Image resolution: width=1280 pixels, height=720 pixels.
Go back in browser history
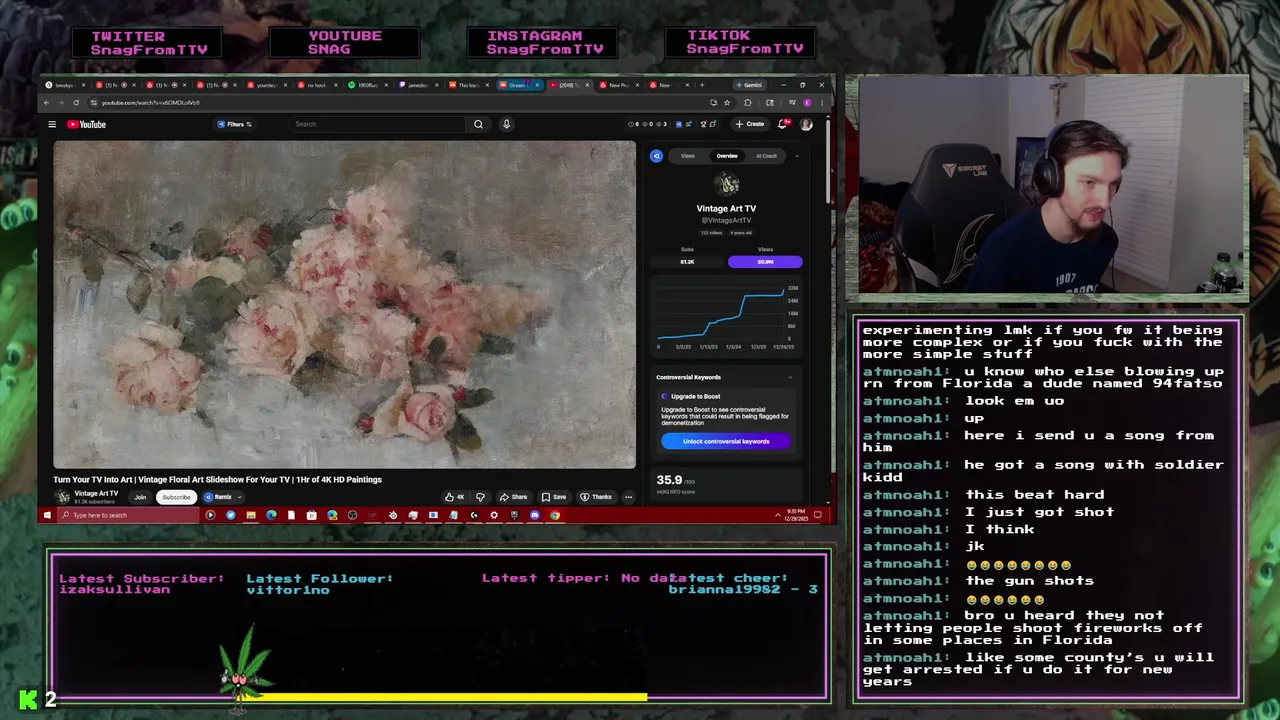(x=47, y=102)
